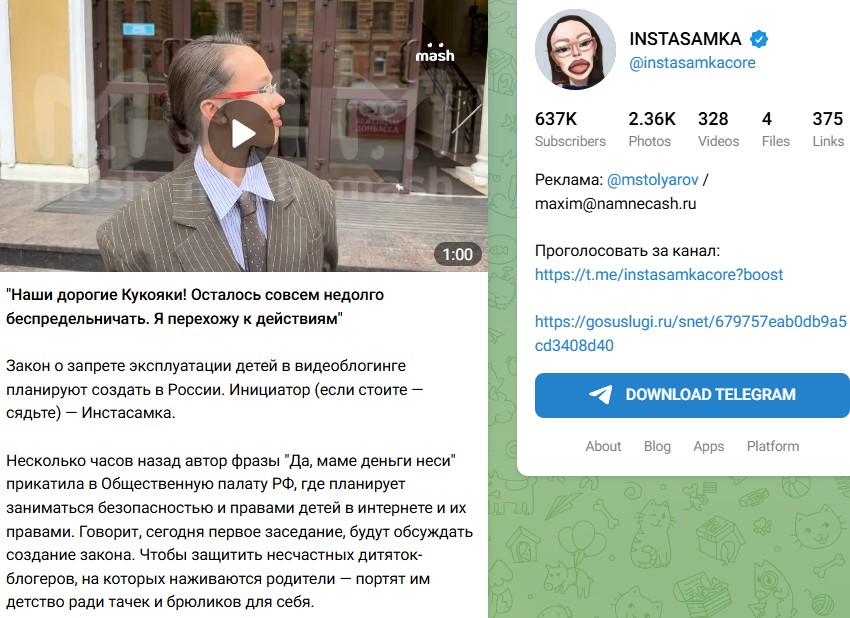
Task: Click the Telegram paper plane icon
Action: coord(601,395)
